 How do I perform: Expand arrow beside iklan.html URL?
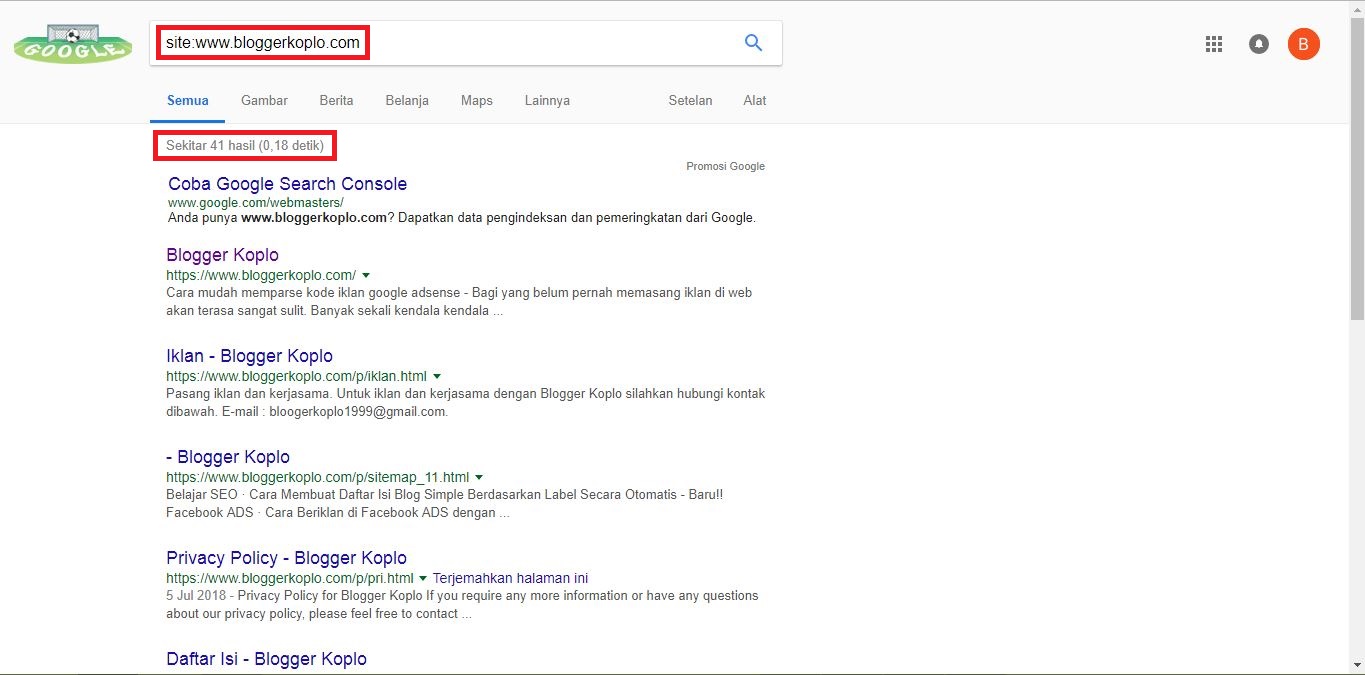click(437, 376)
